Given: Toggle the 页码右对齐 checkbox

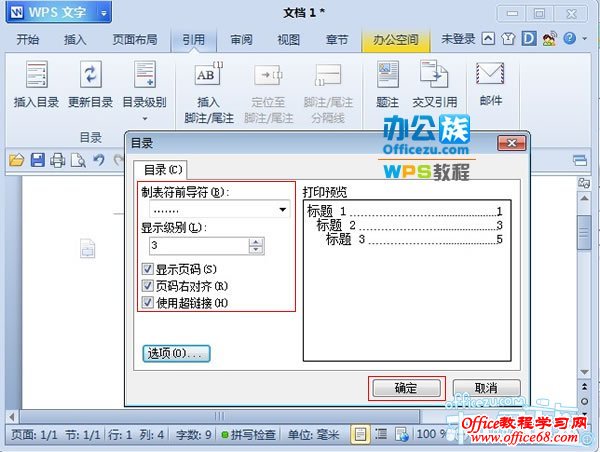Looking at the screenshot, I should pos(147,286).
